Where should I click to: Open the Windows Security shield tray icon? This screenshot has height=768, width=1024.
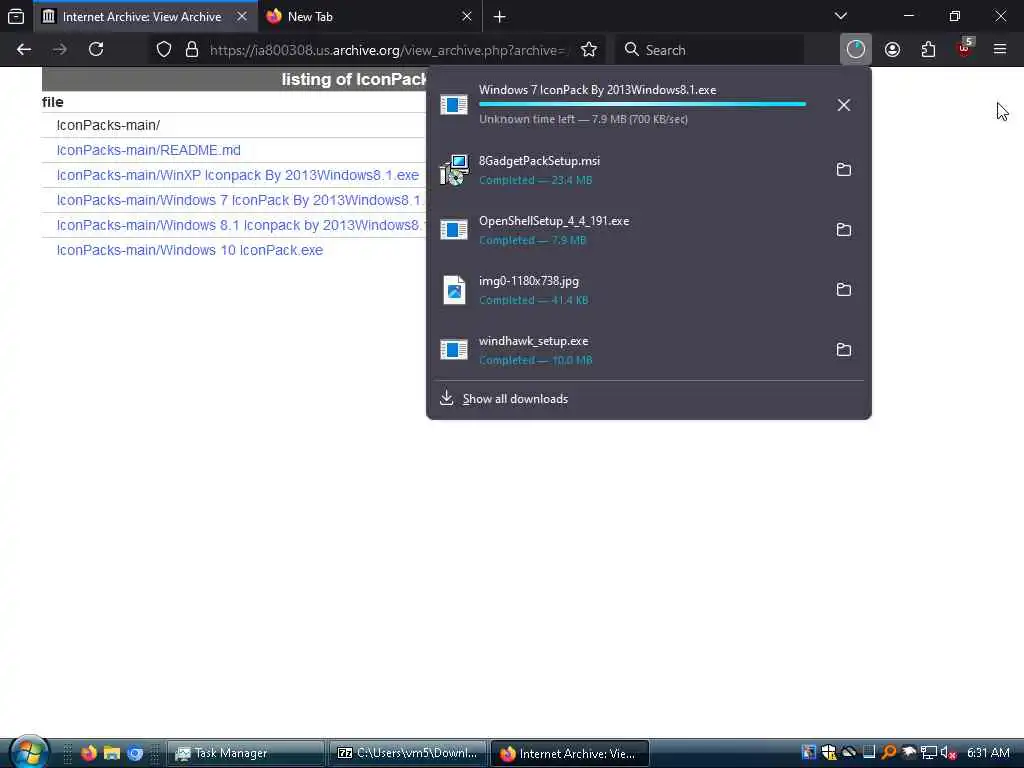pos(829,753)
